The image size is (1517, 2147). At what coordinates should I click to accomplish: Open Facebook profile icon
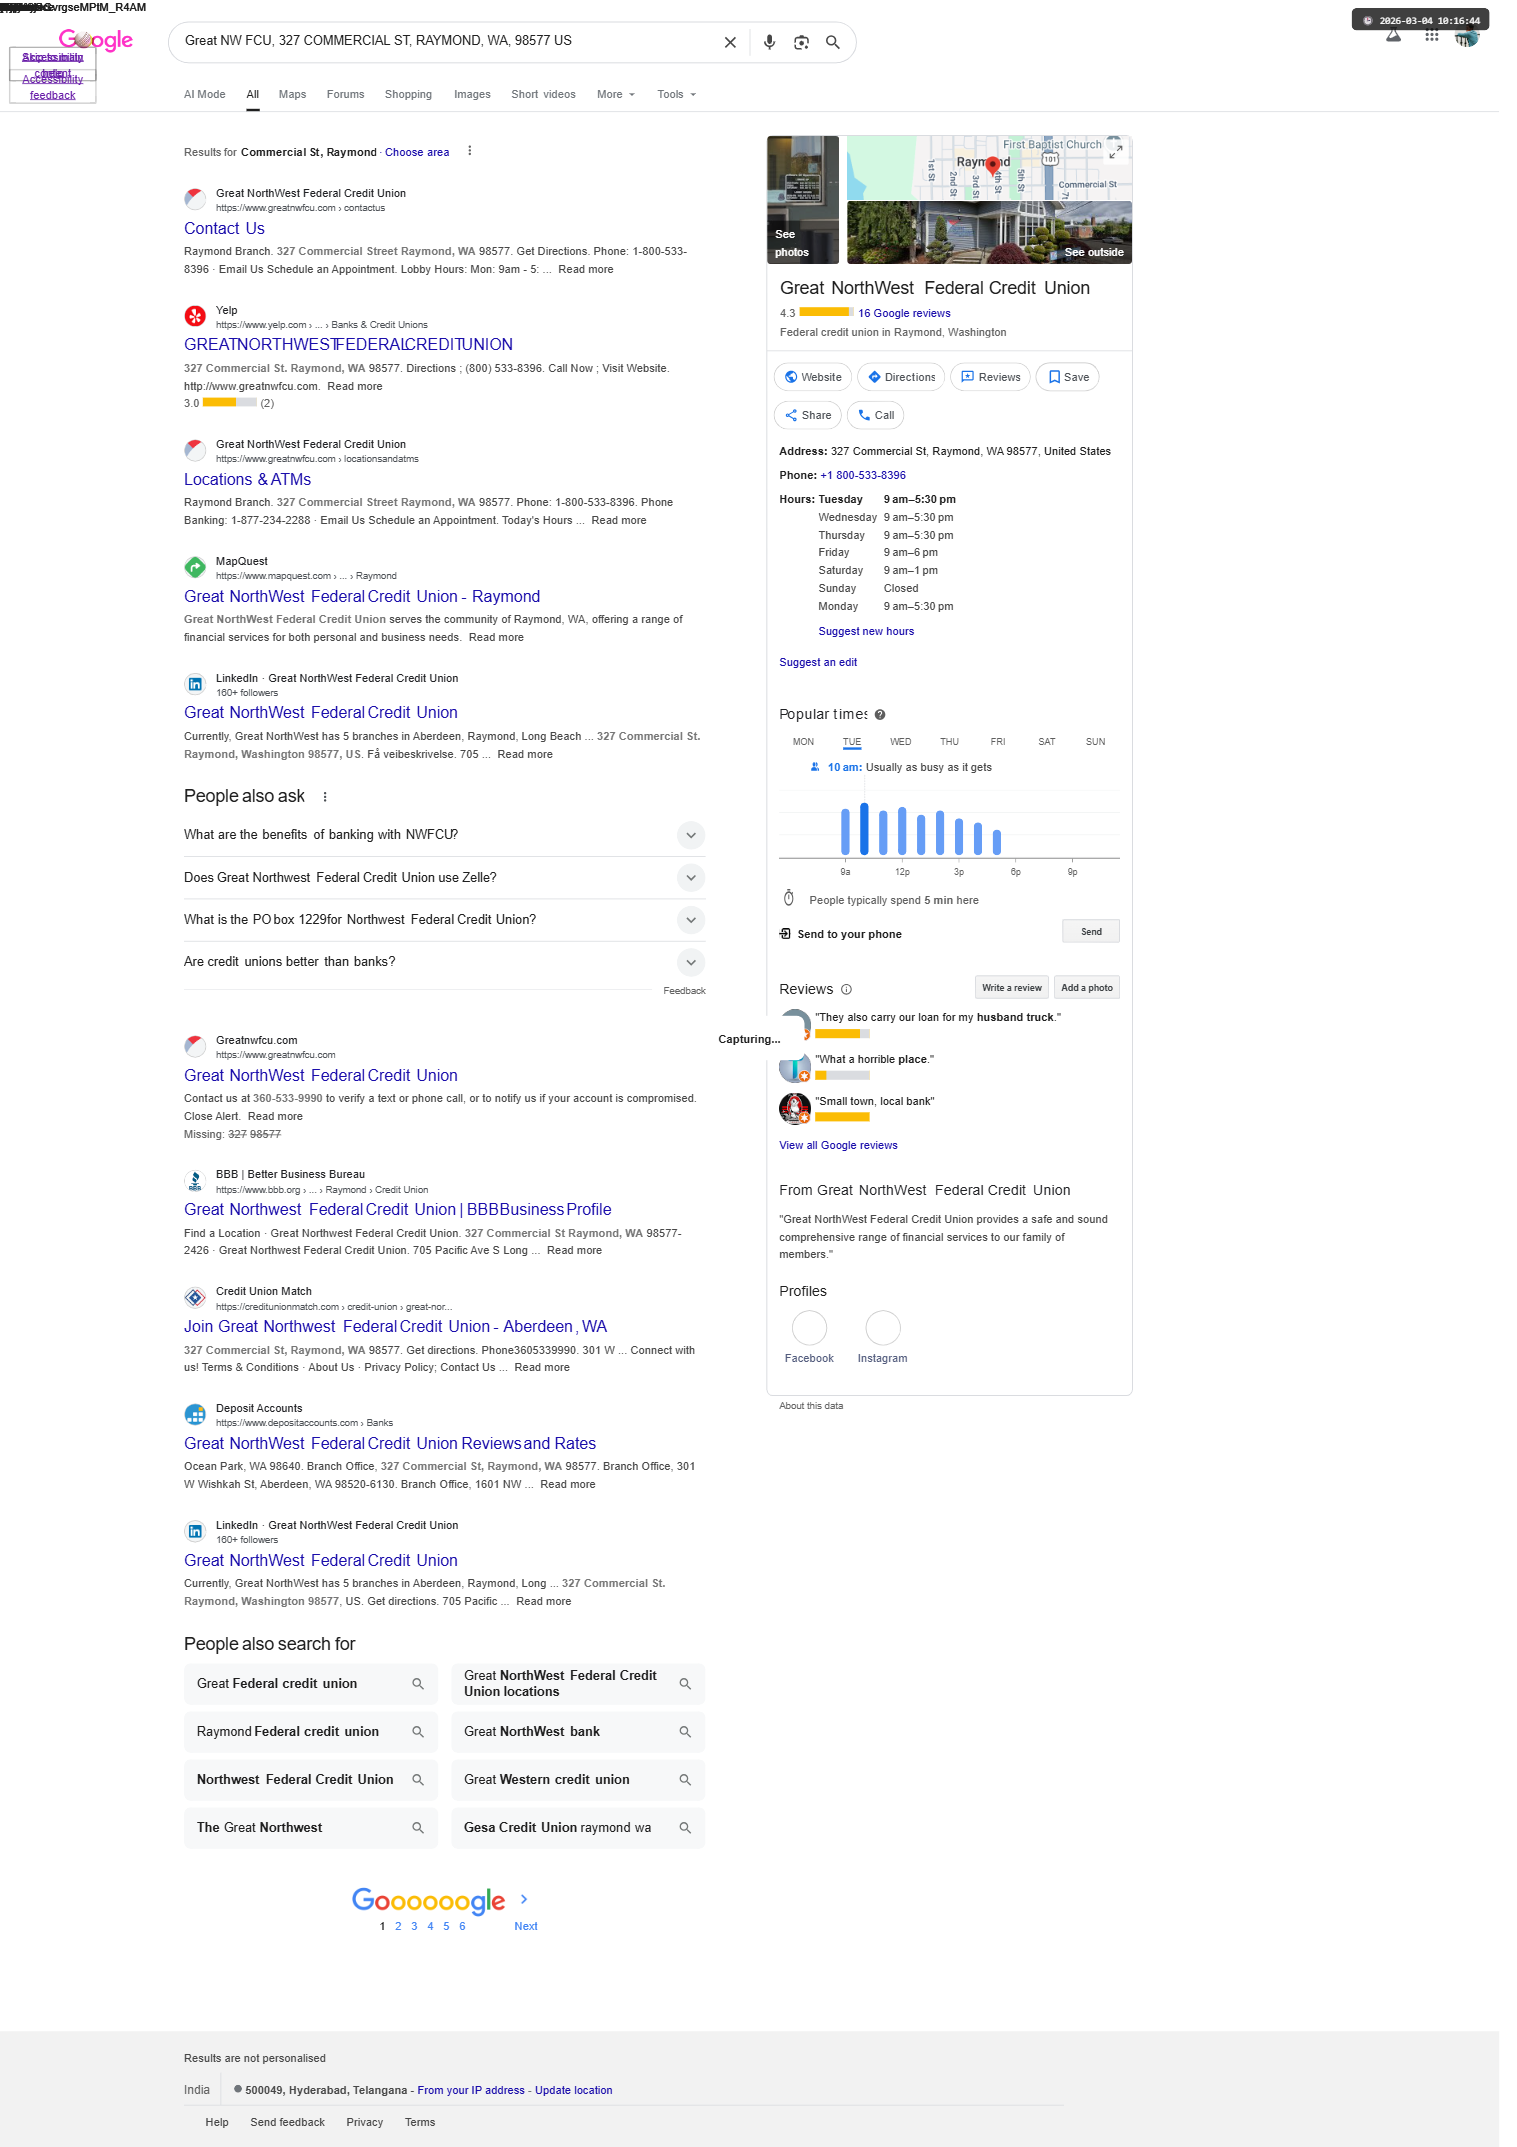[x=809, y=1328]
